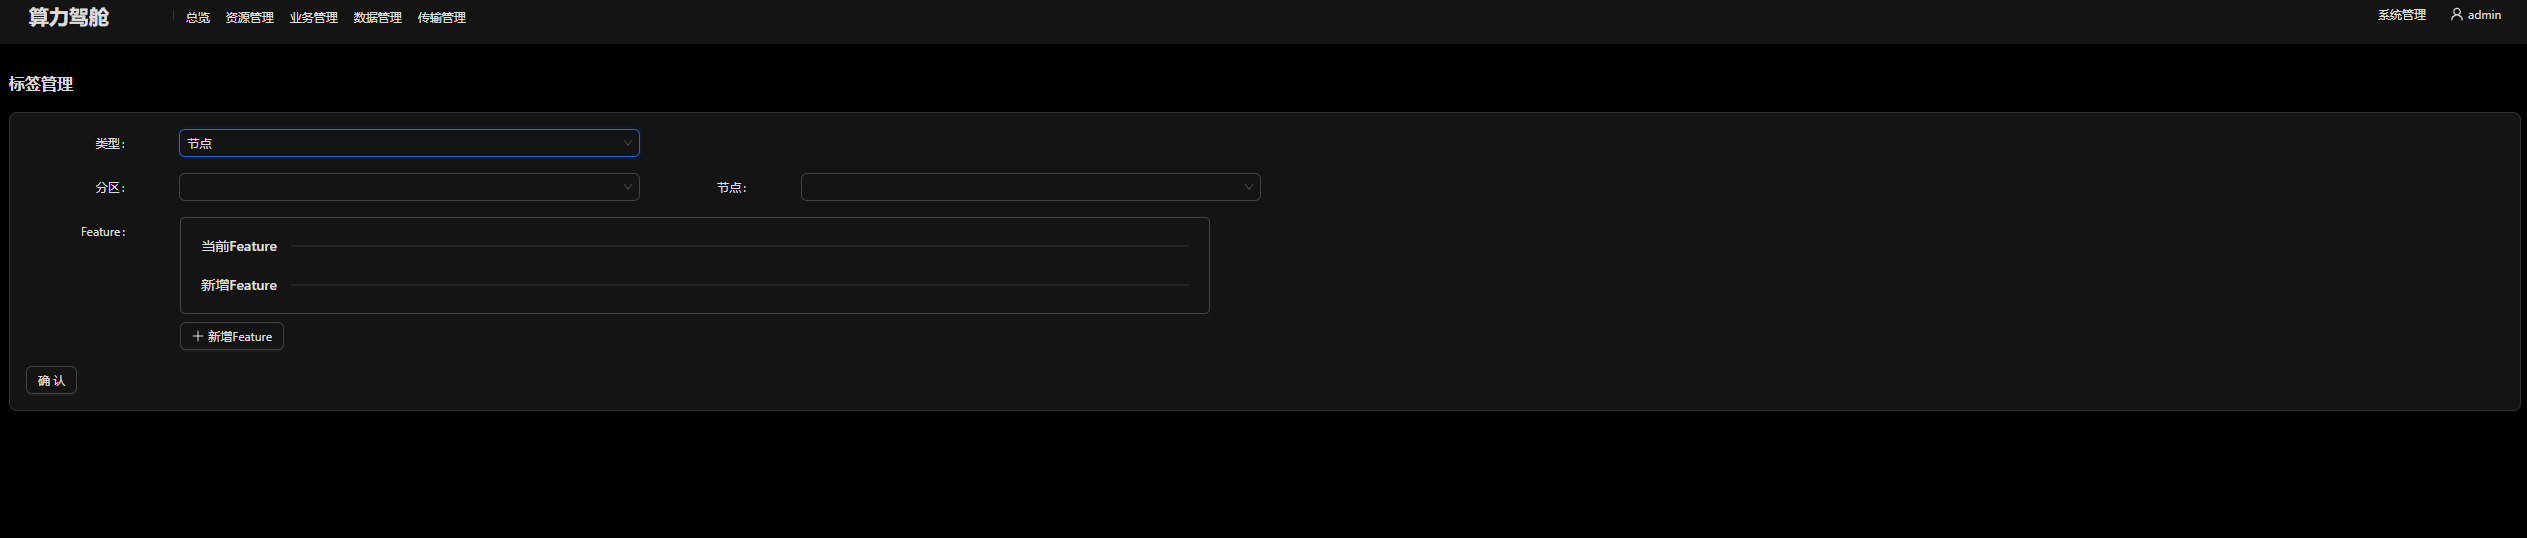The height and width of the screenshot is (538, 2527).
Task: Click the chevron arrow of 类型 selector
Action: click(627, 143)
